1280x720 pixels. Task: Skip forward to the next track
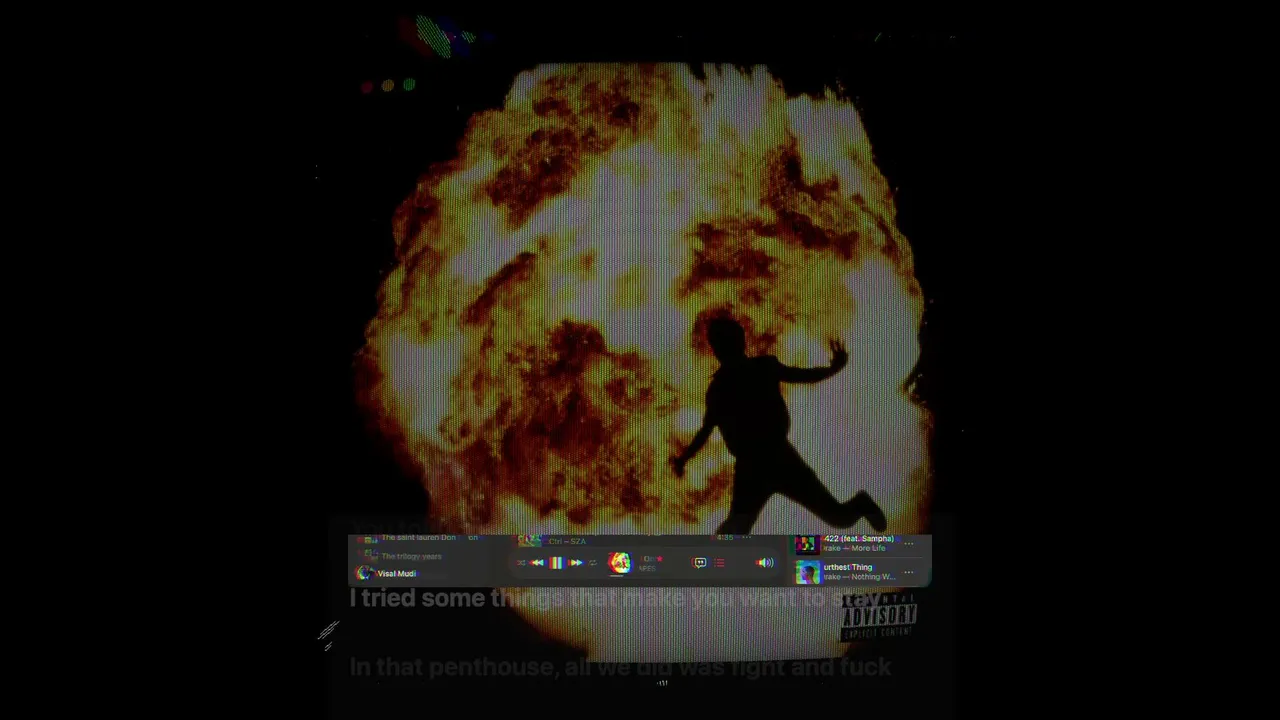(x=575, y=563)
